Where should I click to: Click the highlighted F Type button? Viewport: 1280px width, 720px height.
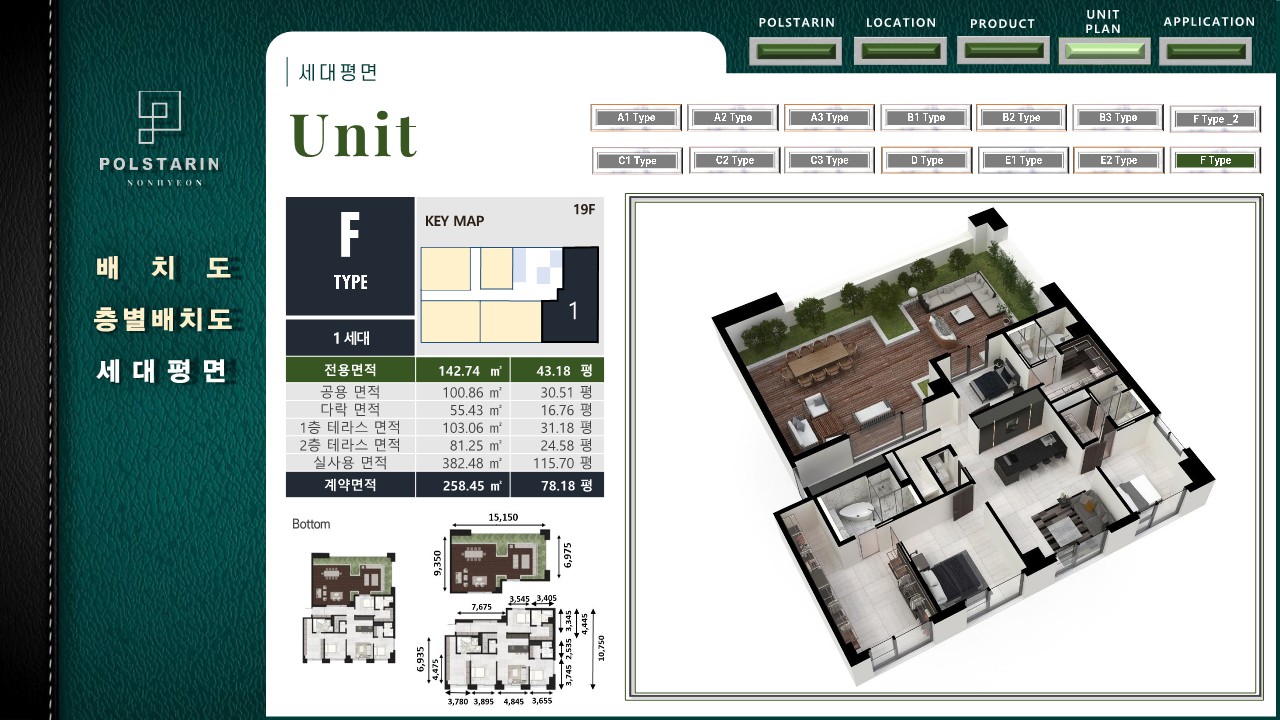coord(1215,161)
